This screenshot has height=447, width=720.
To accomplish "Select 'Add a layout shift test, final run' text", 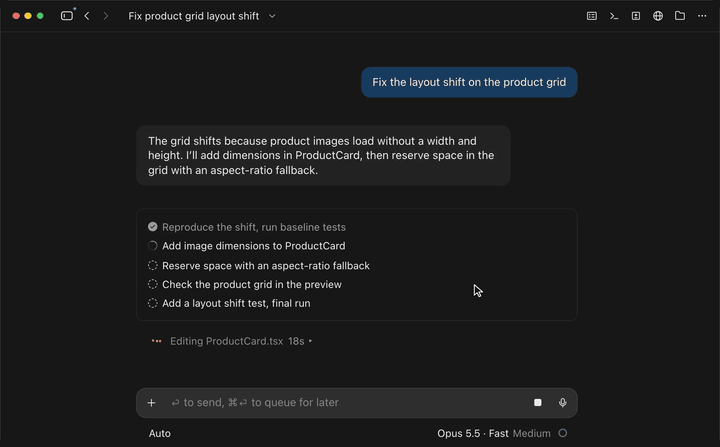I will coord(236,303).
